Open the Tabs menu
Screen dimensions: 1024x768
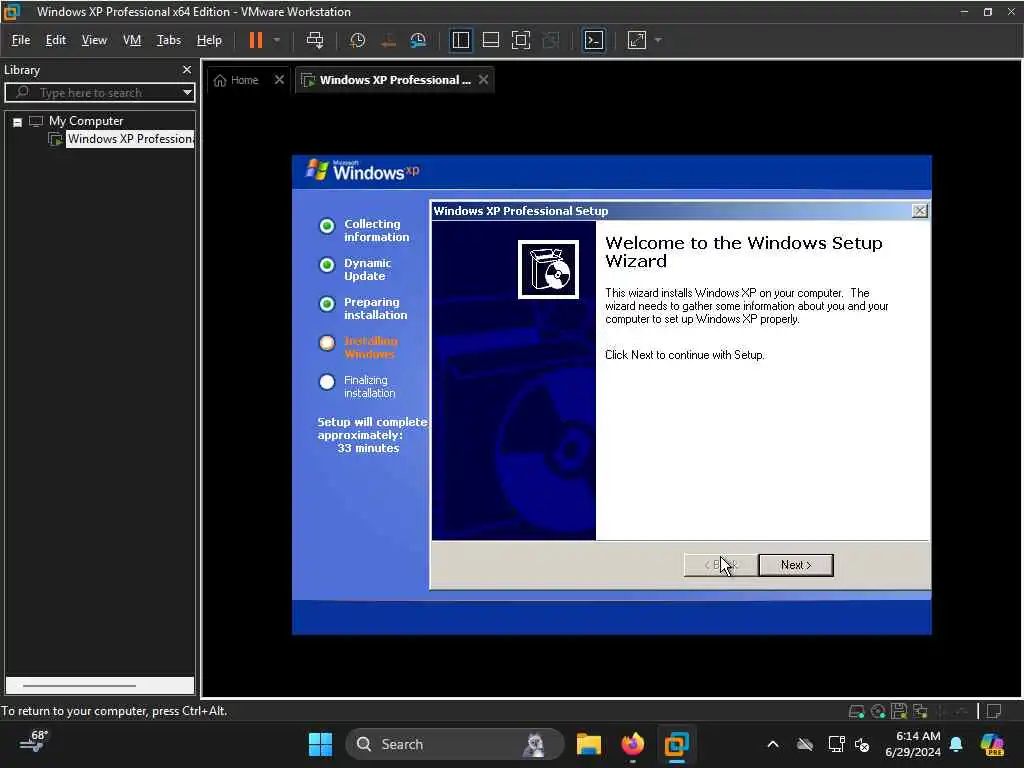click(x=168, y=40)
